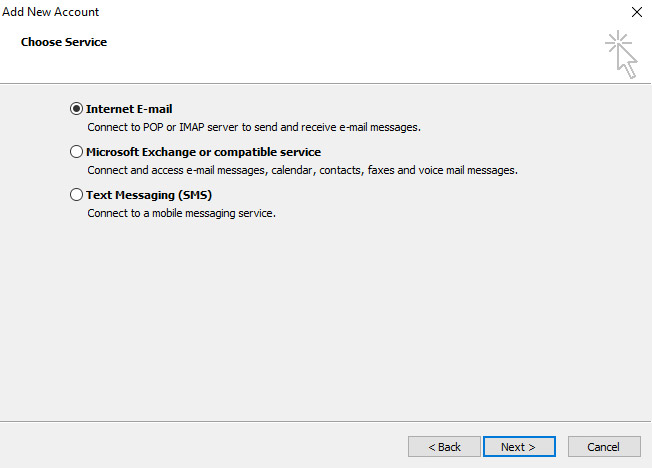Click the bold Text Messaging (SMS) label

click(x=149, y=195)
